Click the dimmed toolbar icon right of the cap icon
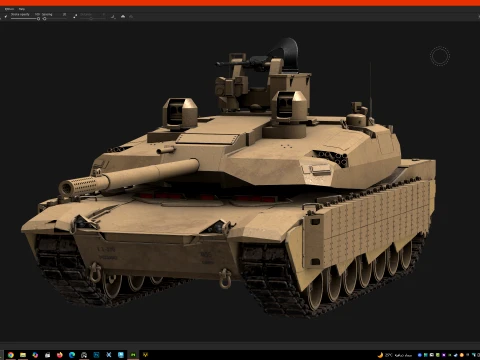The image size is (480, 360). click(131, 17)
